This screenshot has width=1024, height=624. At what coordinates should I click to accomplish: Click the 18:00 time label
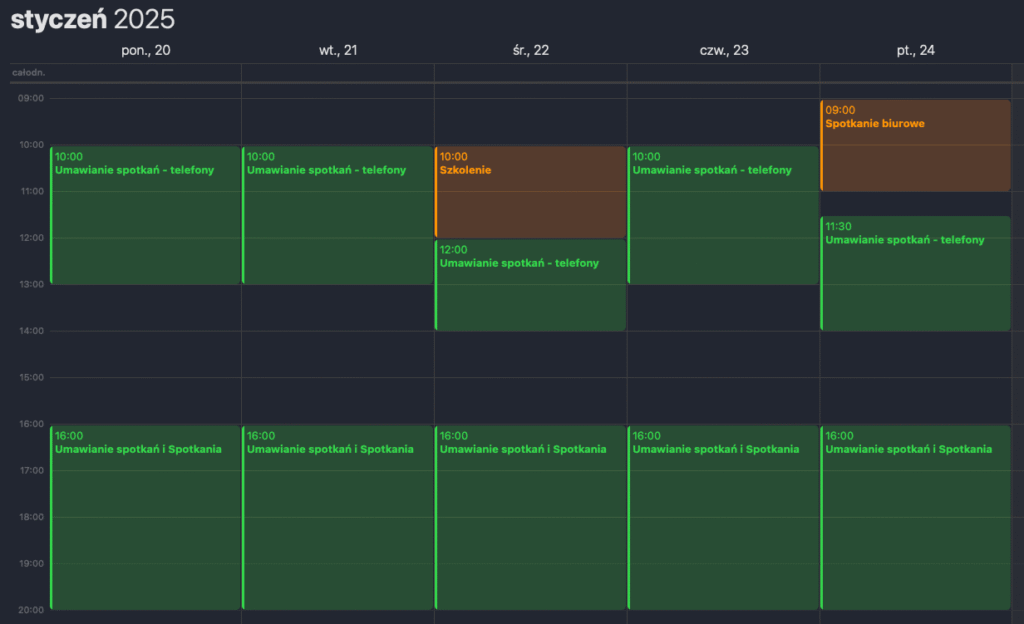(31, 517)
